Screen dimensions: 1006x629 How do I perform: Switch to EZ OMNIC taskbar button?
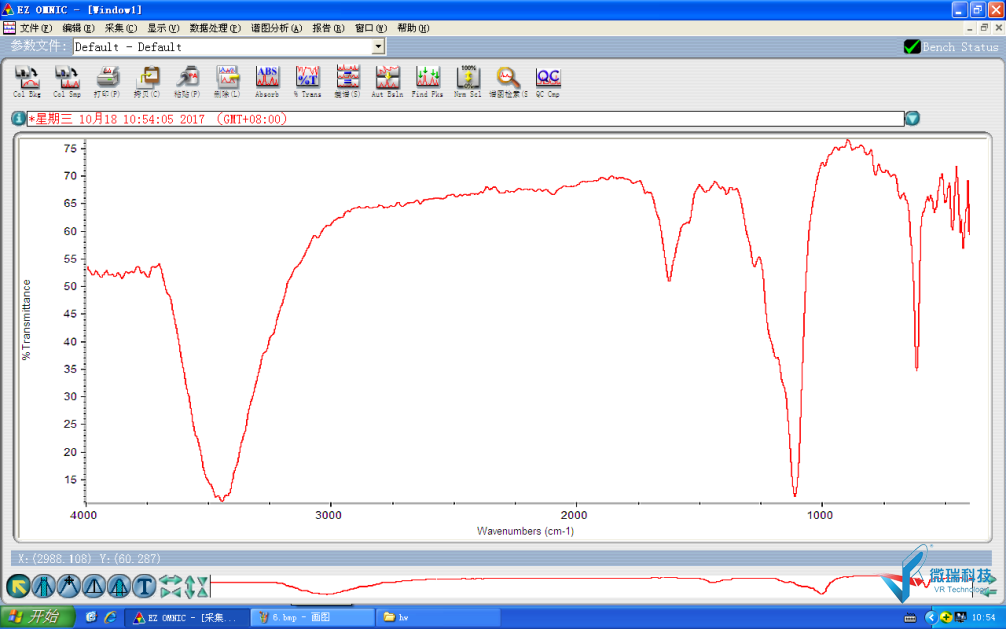coord(186,617)
